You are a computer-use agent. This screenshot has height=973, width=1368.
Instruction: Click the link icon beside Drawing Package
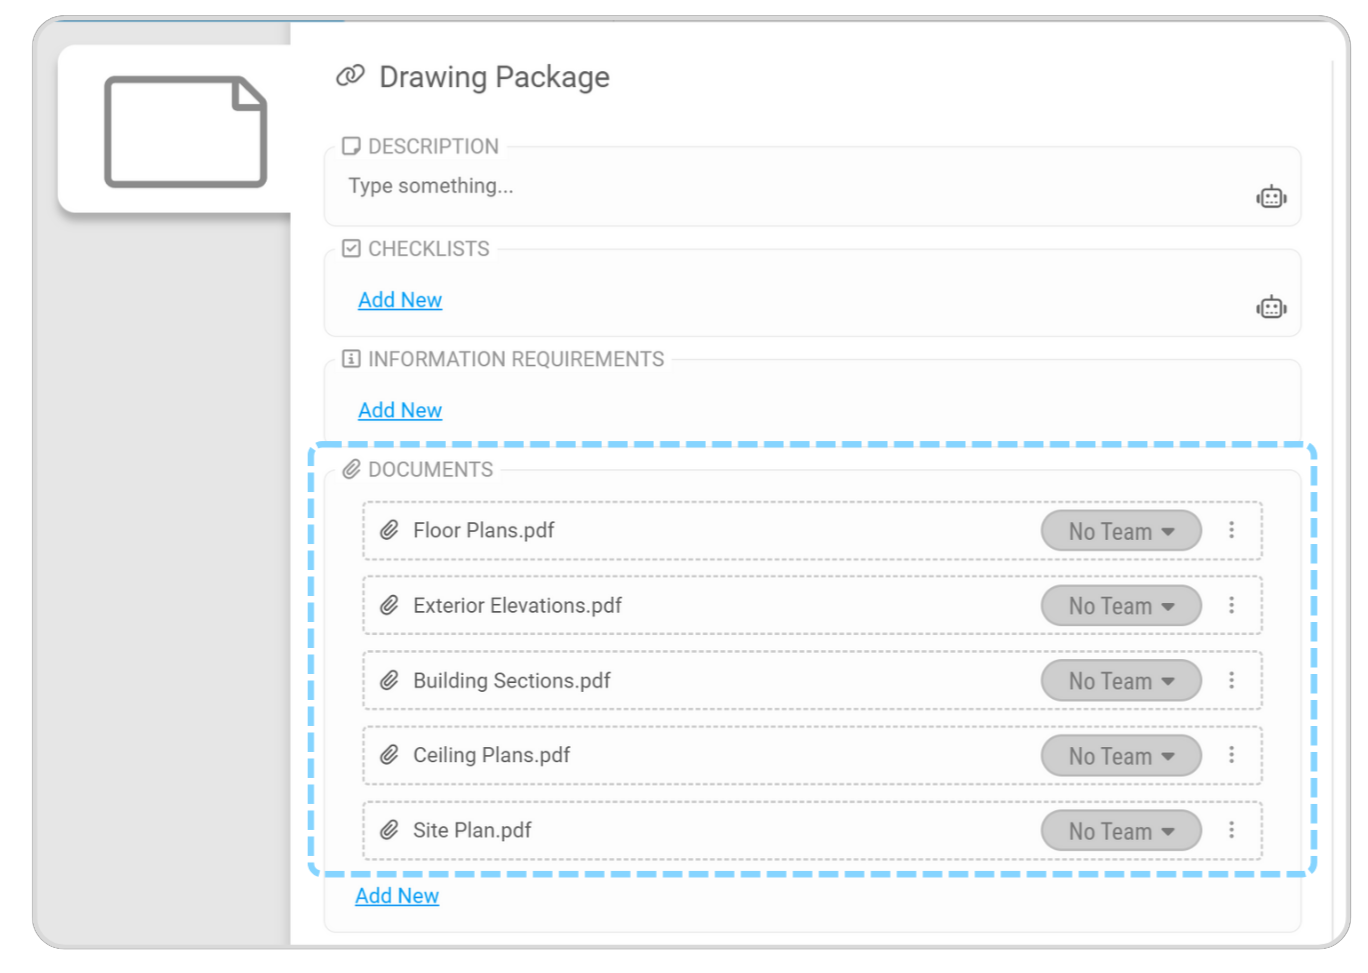click(350, 76)
